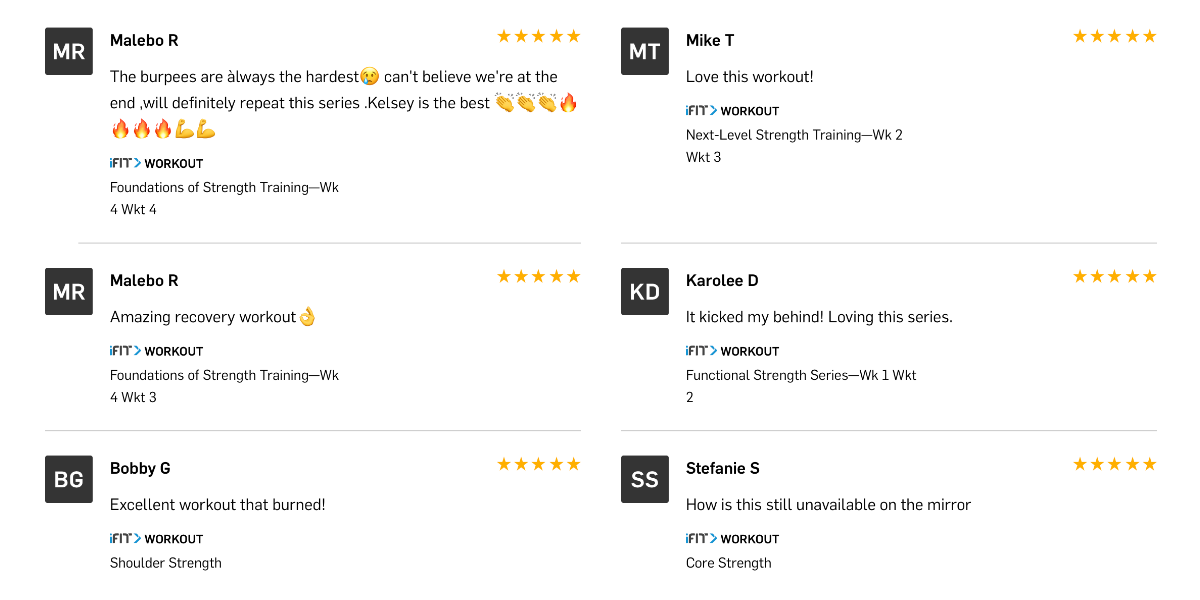The width and height of the screenshot is (1200, 600).
Task: Click the BG avatar for Bobby G
Action: [x=69, y=479]
